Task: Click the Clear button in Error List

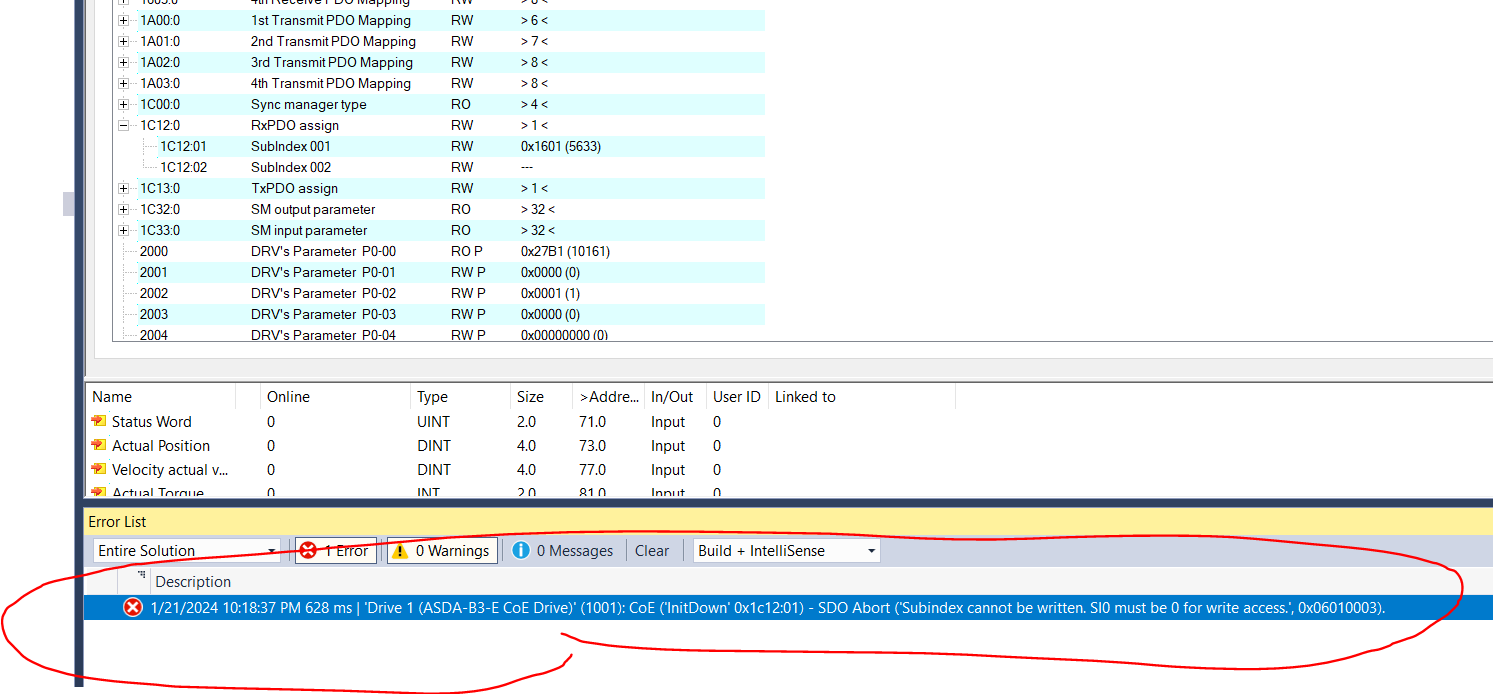Action: point(652,551)
